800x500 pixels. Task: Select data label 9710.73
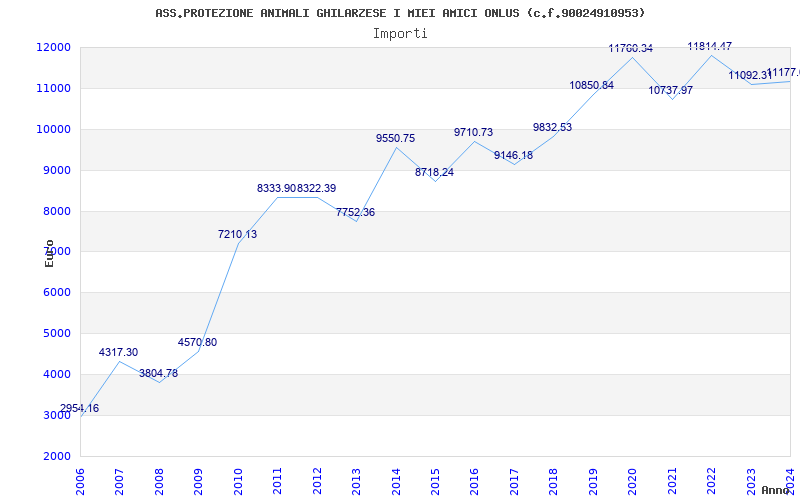pyautogui.click(x=474, y=132)
